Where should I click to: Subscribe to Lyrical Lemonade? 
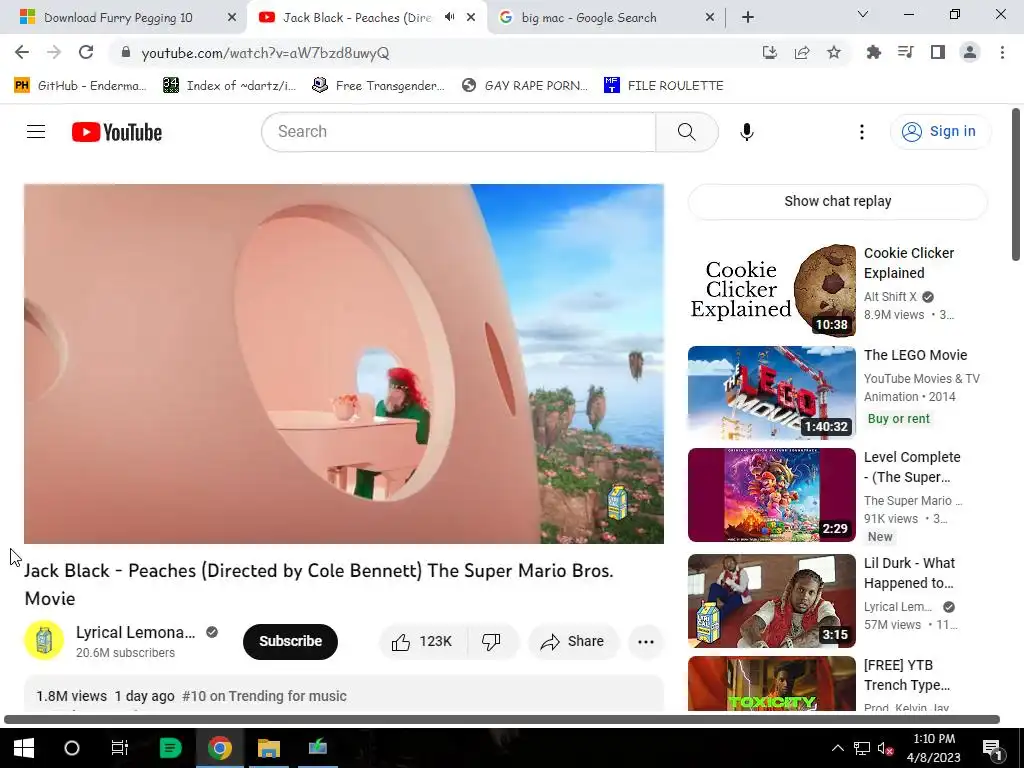(290, 641)
